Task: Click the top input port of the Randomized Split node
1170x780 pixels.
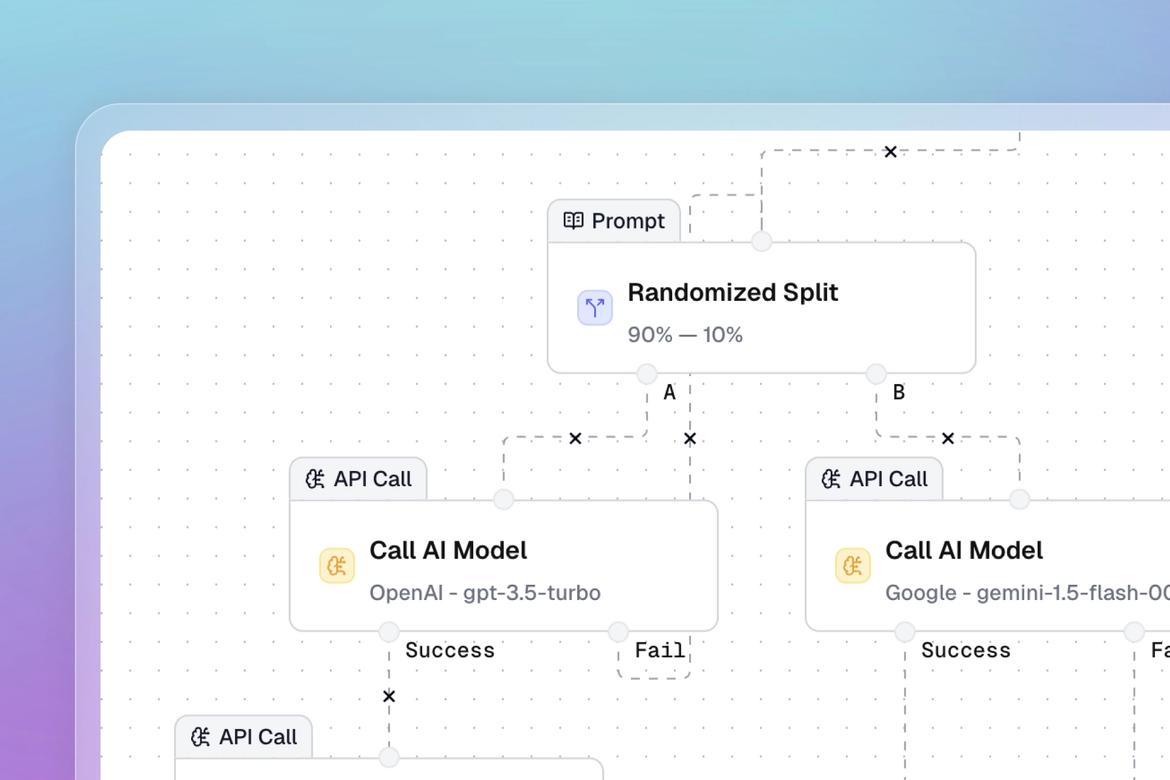Action: pos(762,241)
